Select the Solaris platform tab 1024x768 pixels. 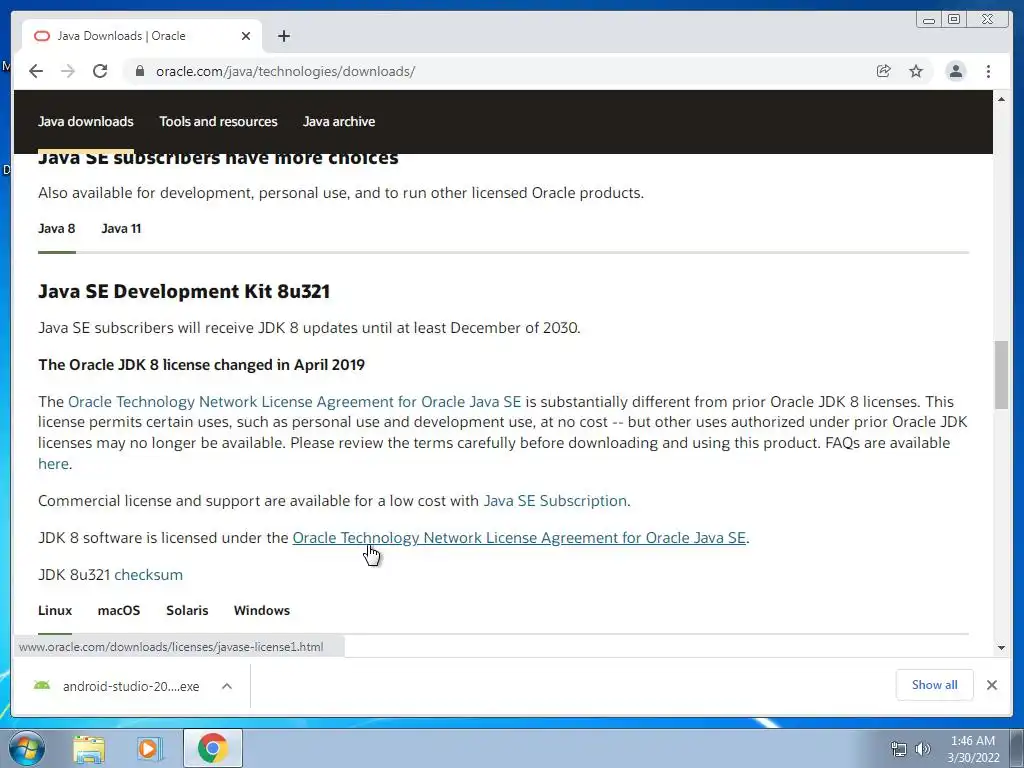[x=187, y=611]
